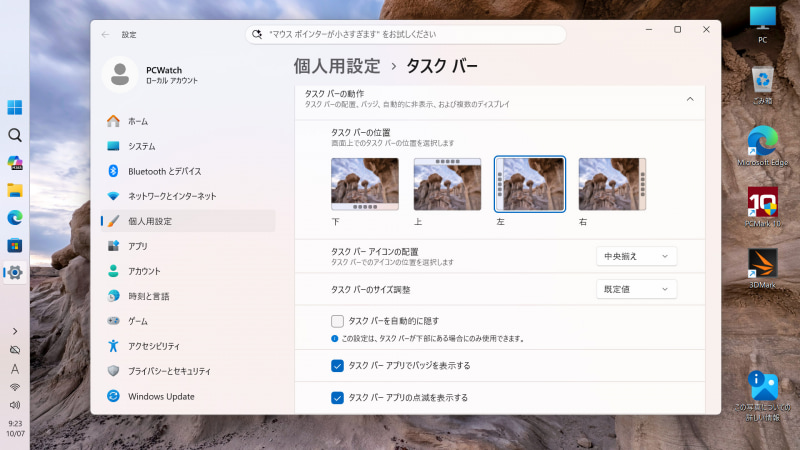This screenshot has height=450, width=800.
Task: Click the paintbrush icon for 個人用設定
Action: coord(113,221)
